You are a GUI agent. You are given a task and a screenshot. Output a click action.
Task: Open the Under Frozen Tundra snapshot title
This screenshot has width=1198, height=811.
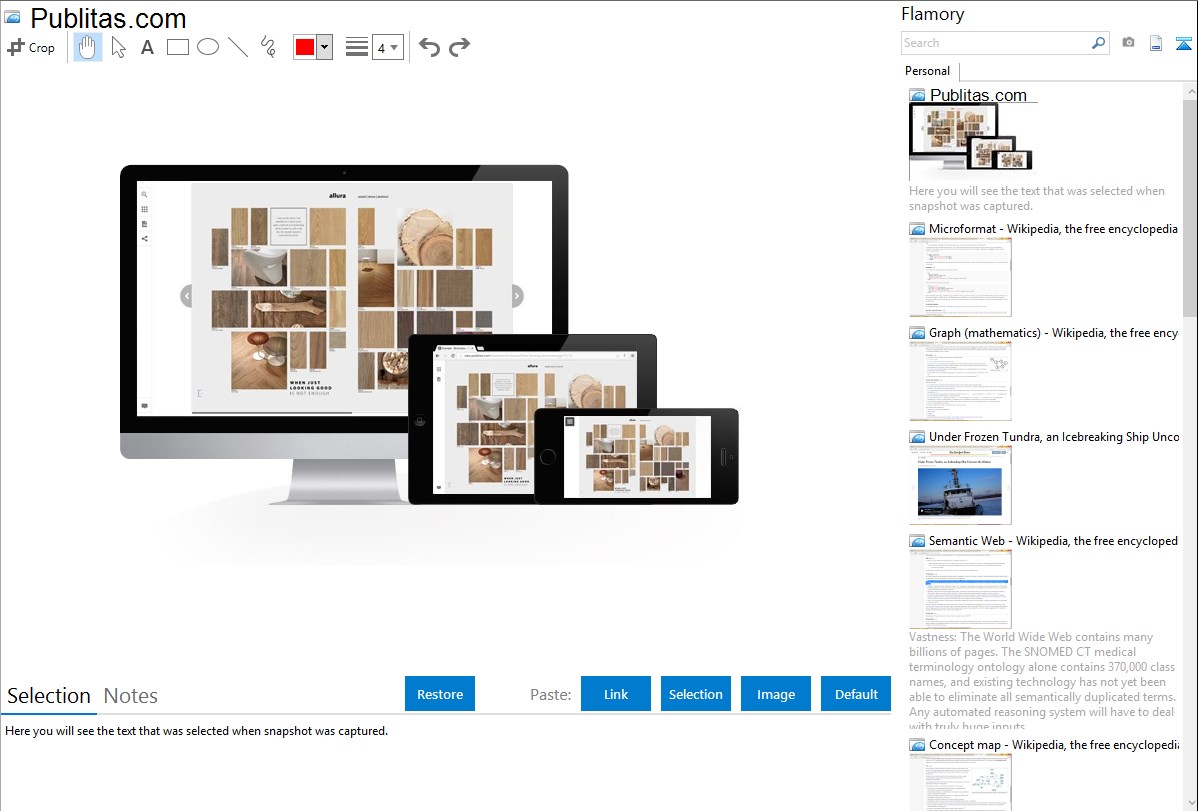tap(1054, 437)
